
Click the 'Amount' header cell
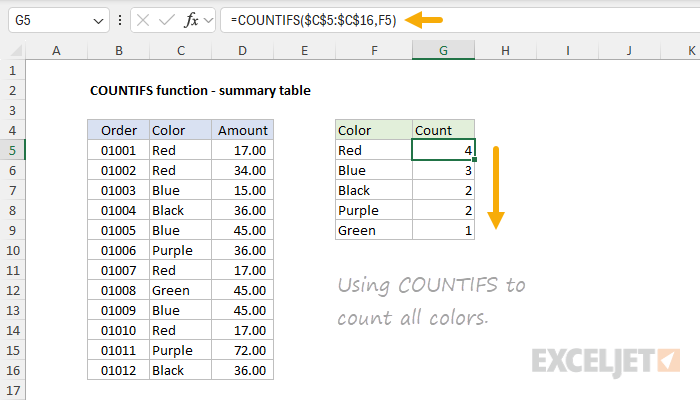242,130
